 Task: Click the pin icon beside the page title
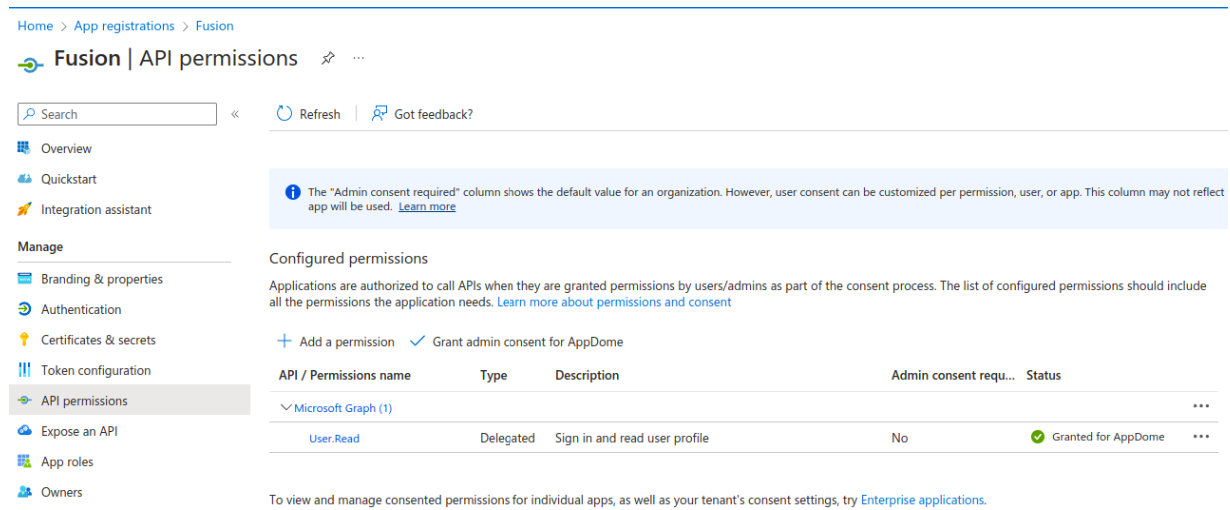tap(327, 59)
